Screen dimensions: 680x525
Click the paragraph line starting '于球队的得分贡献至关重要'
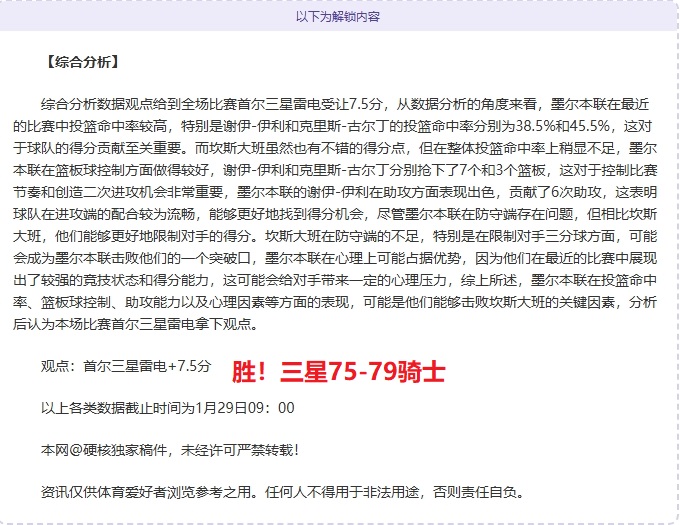[x=335, y=148]
